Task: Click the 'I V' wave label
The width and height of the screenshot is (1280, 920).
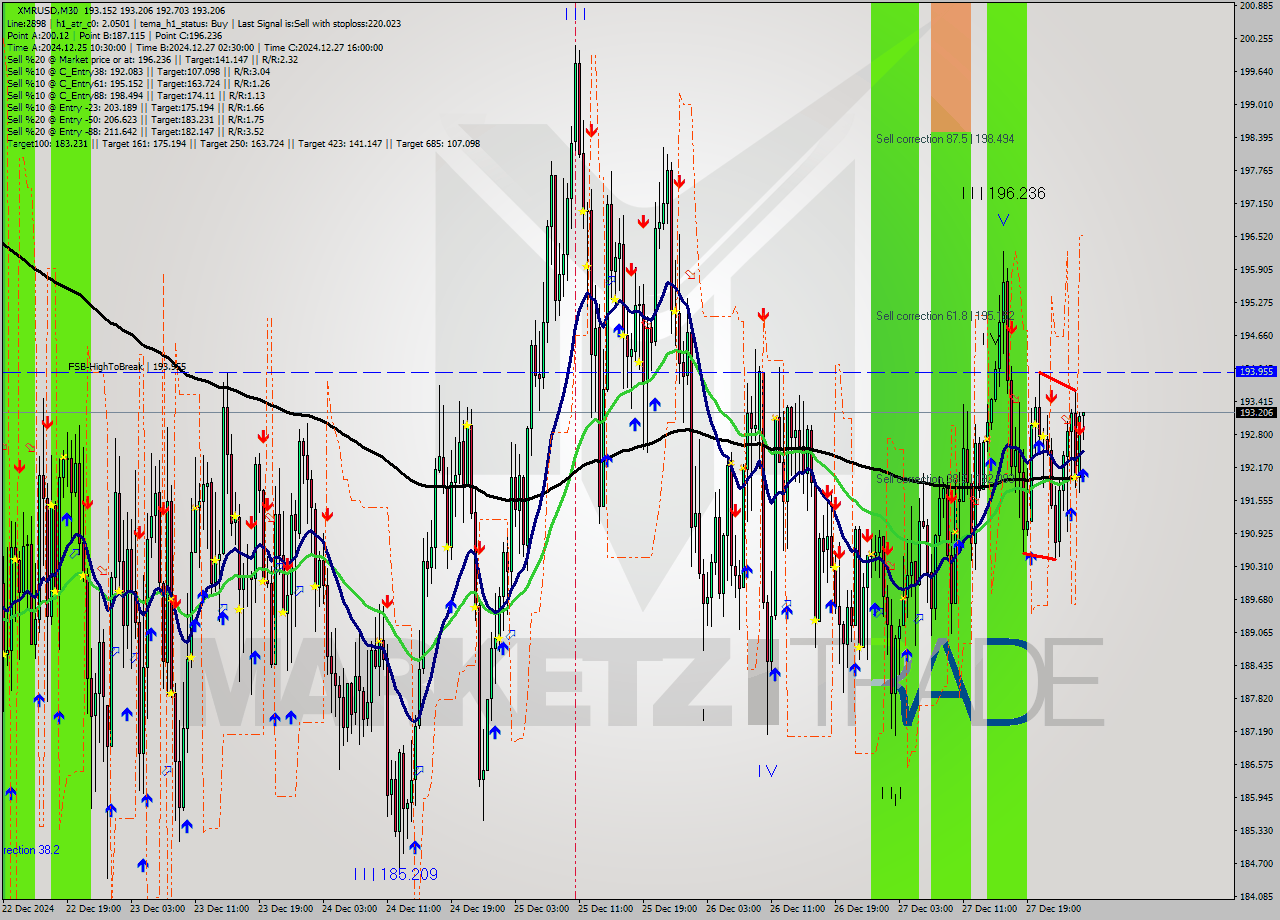Action: 767,770
